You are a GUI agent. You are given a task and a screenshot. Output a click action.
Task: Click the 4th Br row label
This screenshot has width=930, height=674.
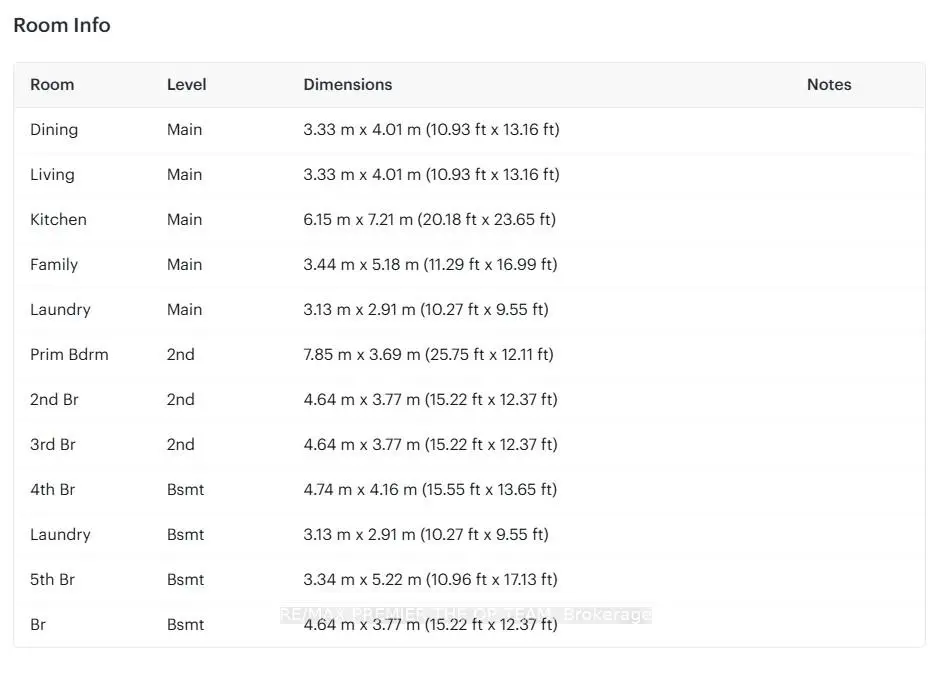pyautogui.click(x=53, y=490)
